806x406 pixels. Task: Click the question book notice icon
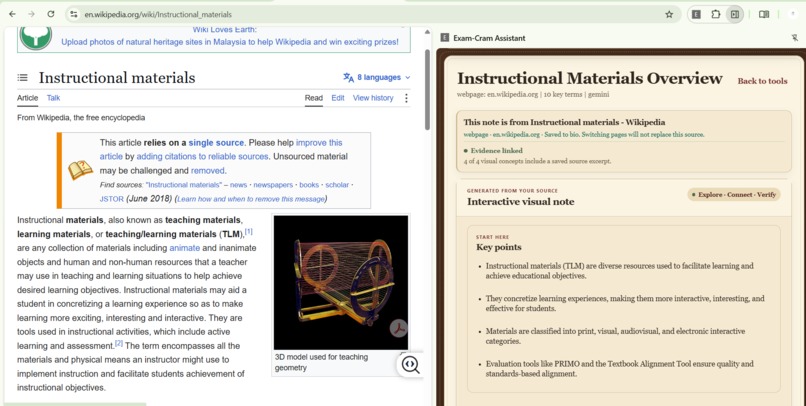click(81, 170)
